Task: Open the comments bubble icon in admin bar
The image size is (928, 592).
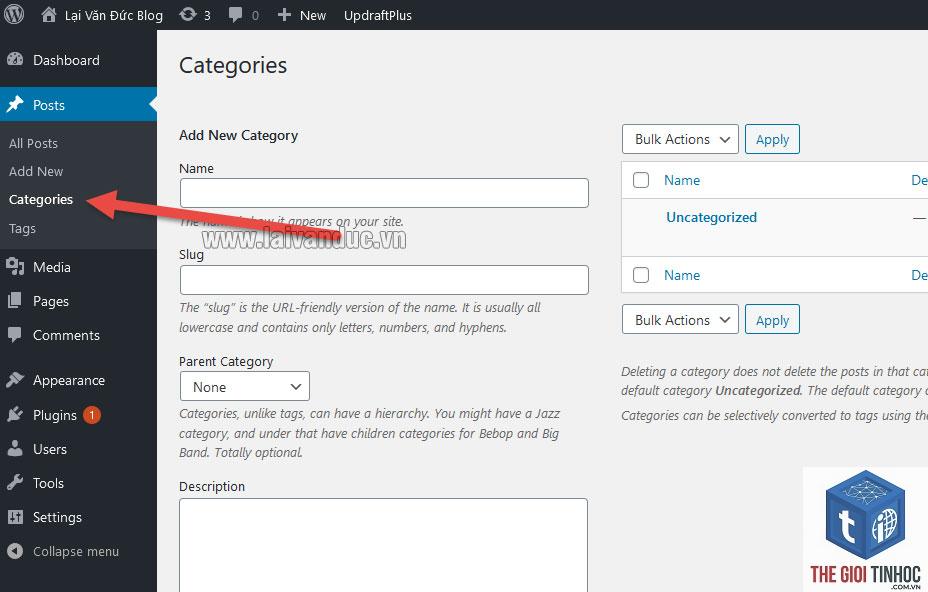Action: pos(236,15)
